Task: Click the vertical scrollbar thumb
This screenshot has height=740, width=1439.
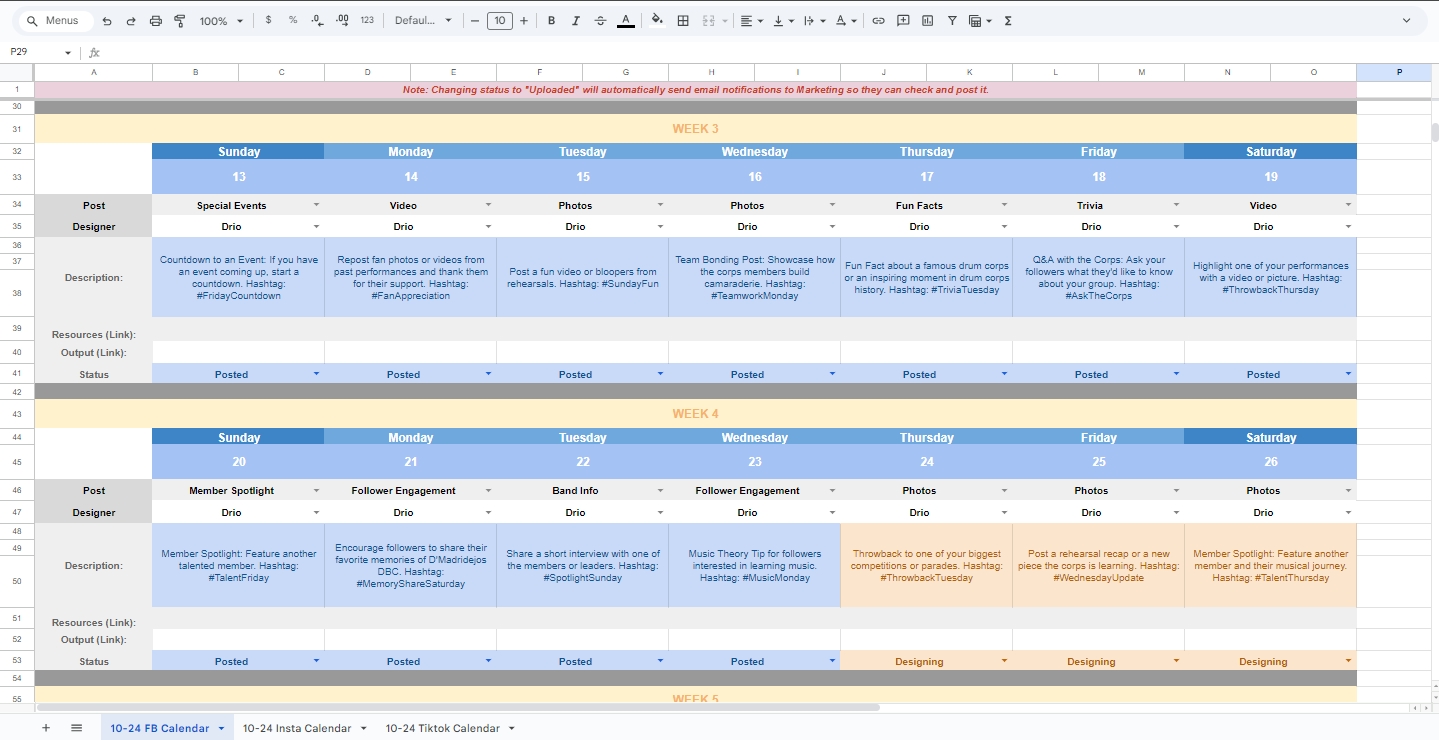Action: (x=1434, y=132)
